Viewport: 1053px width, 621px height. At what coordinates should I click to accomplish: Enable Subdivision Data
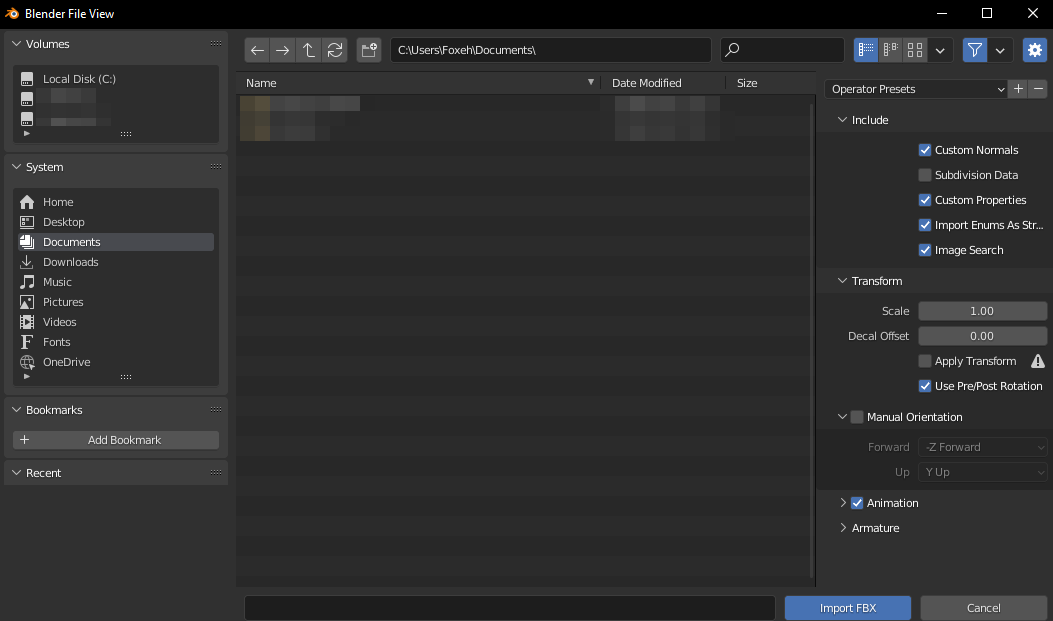pos(925,175)
